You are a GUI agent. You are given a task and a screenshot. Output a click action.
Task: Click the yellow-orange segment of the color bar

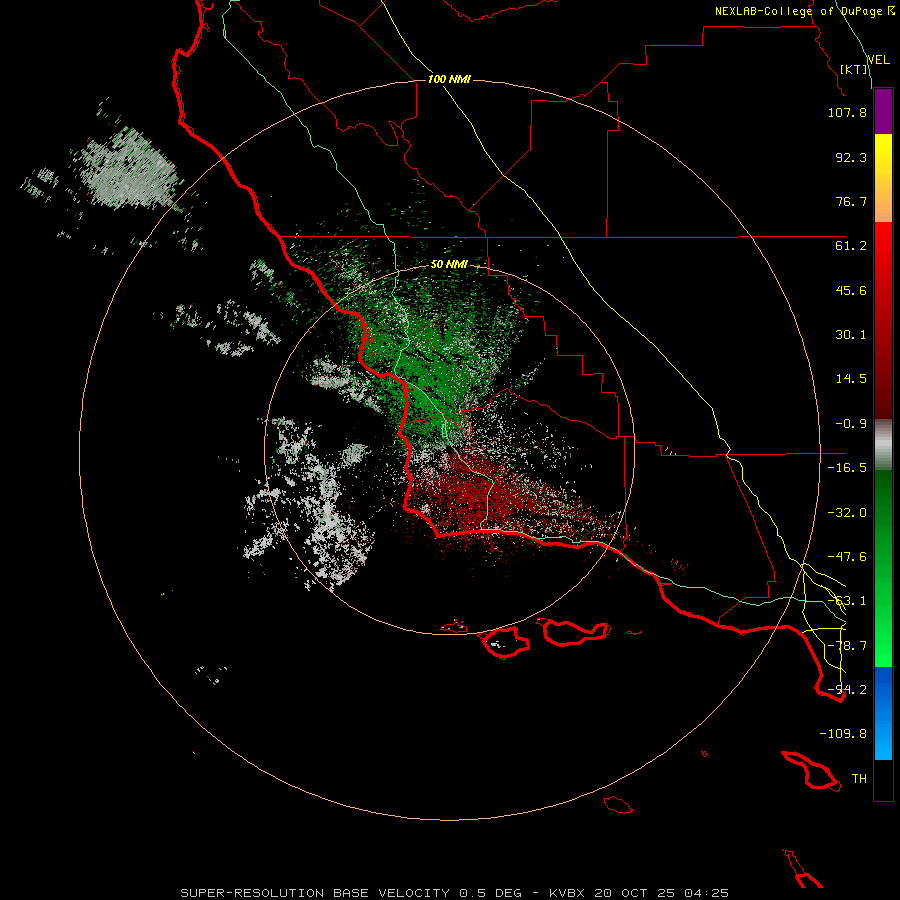[x=883, y=178]
